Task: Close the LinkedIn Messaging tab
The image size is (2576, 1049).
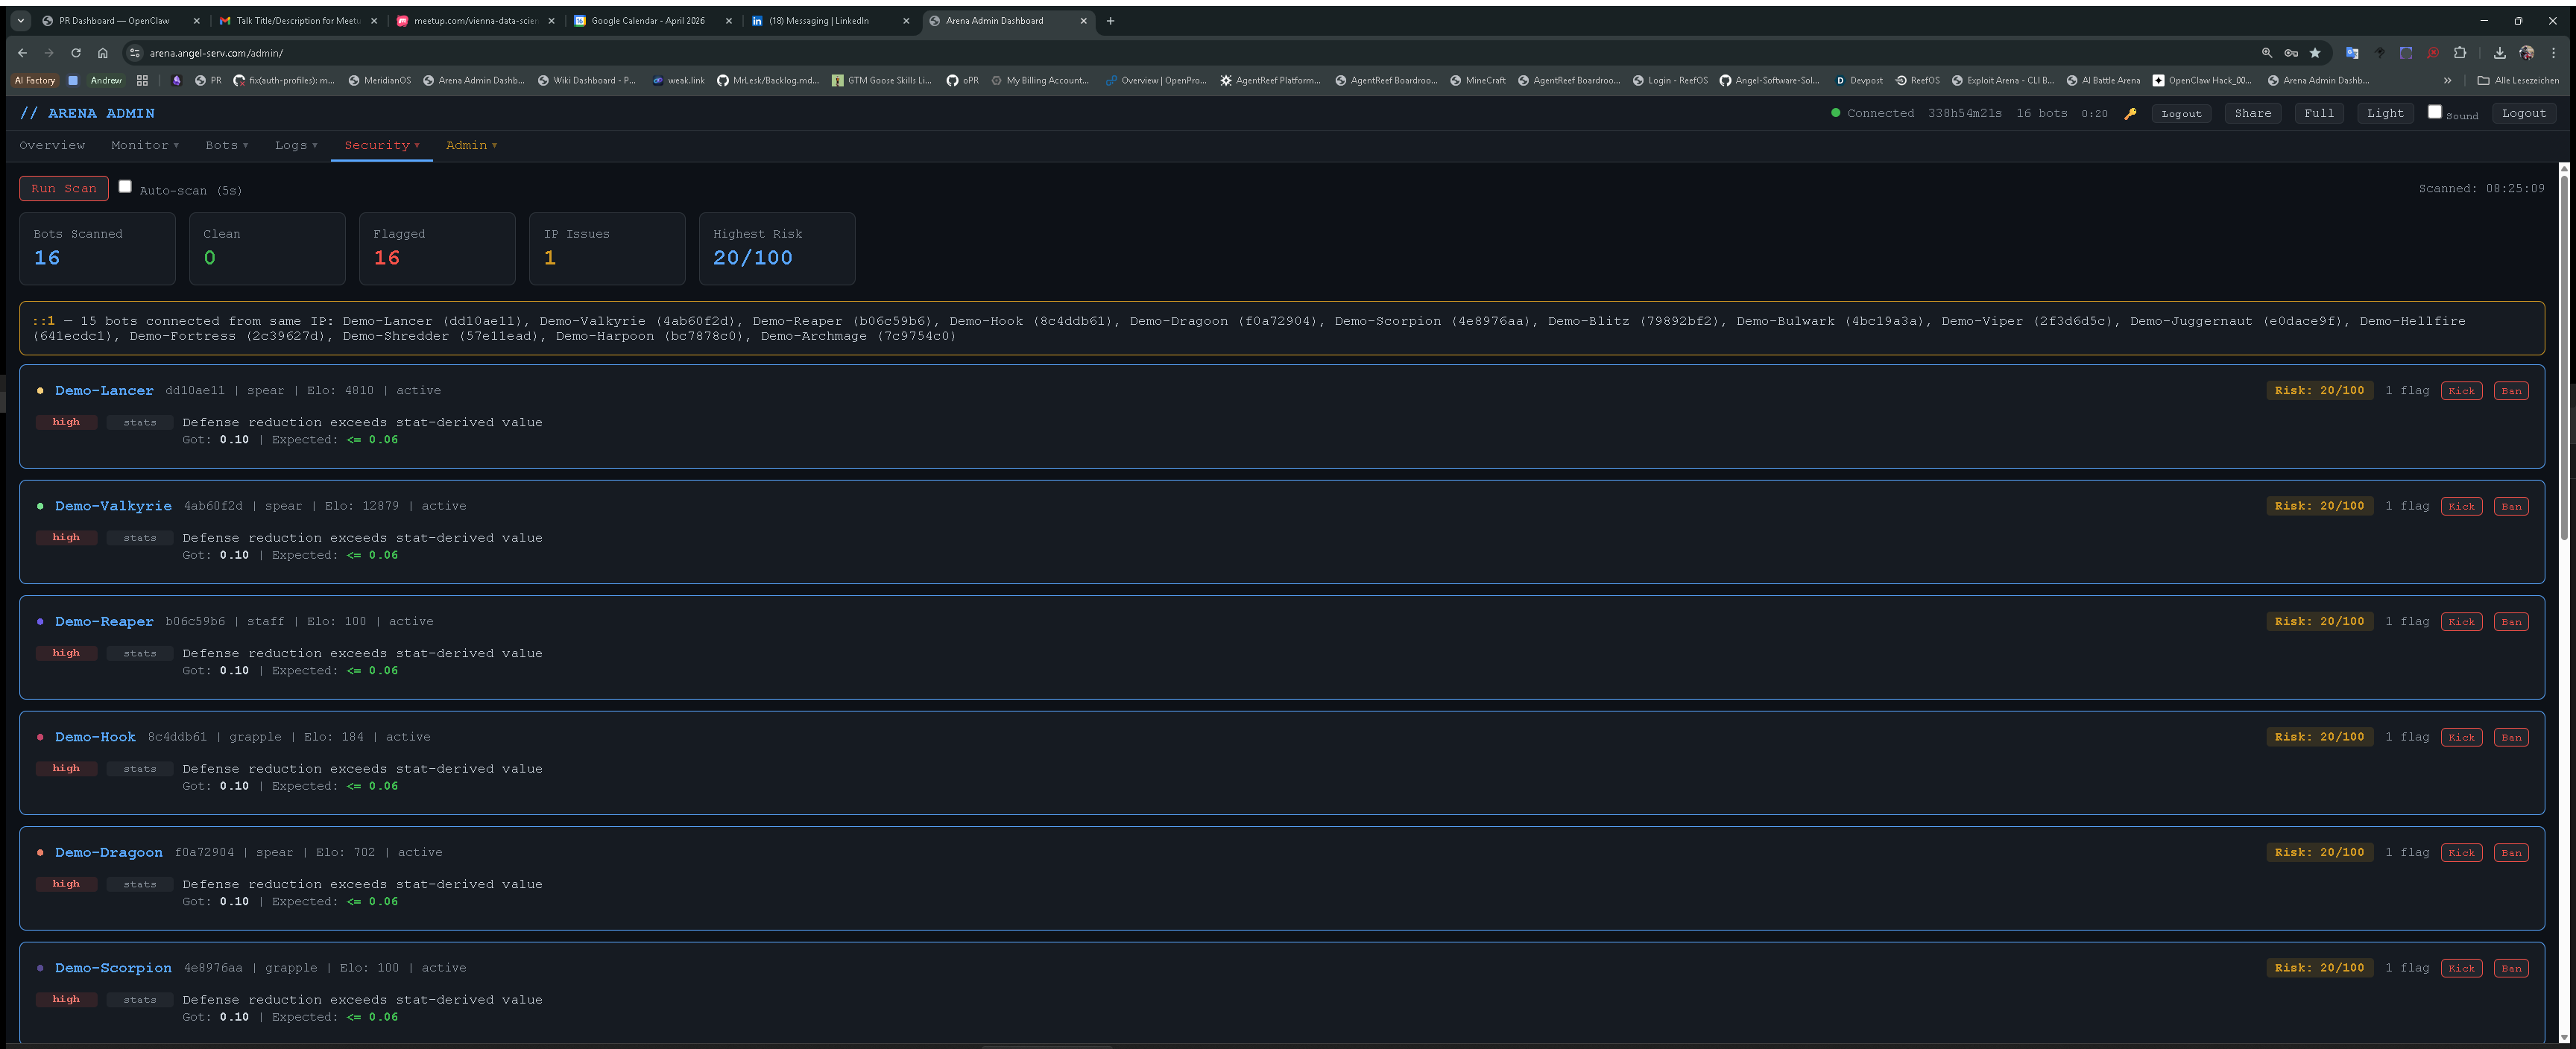Action: [x=906, y=20]
